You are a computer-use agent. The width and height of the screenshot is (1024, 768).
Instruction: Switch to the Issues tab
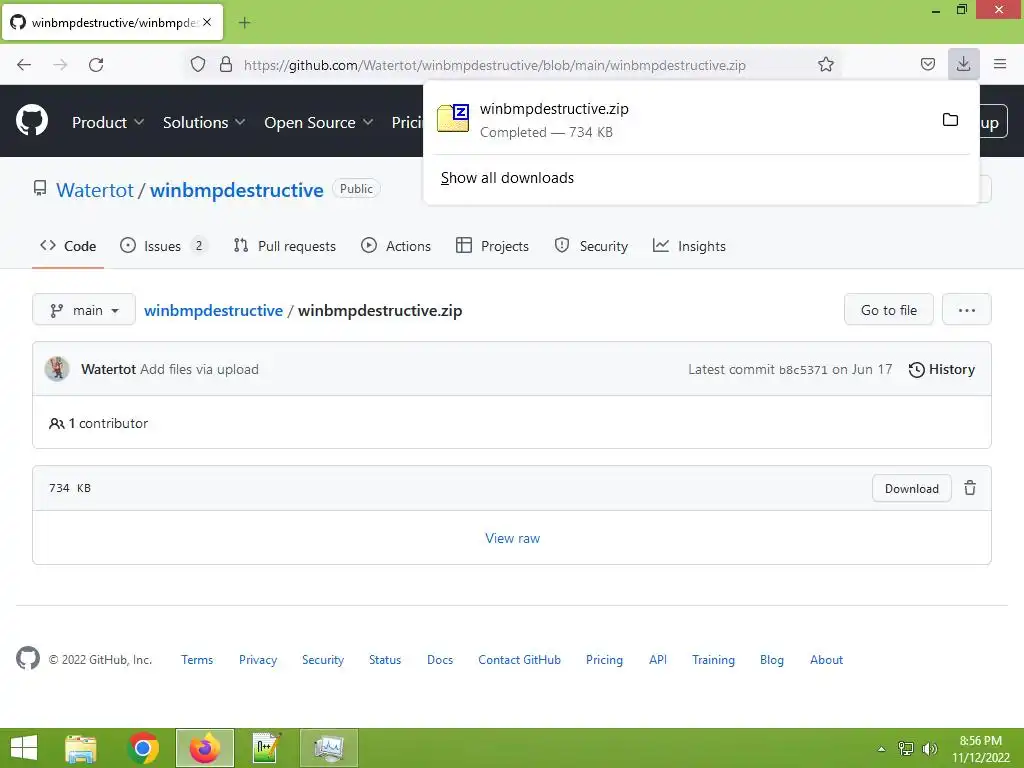tap(163, 246)
